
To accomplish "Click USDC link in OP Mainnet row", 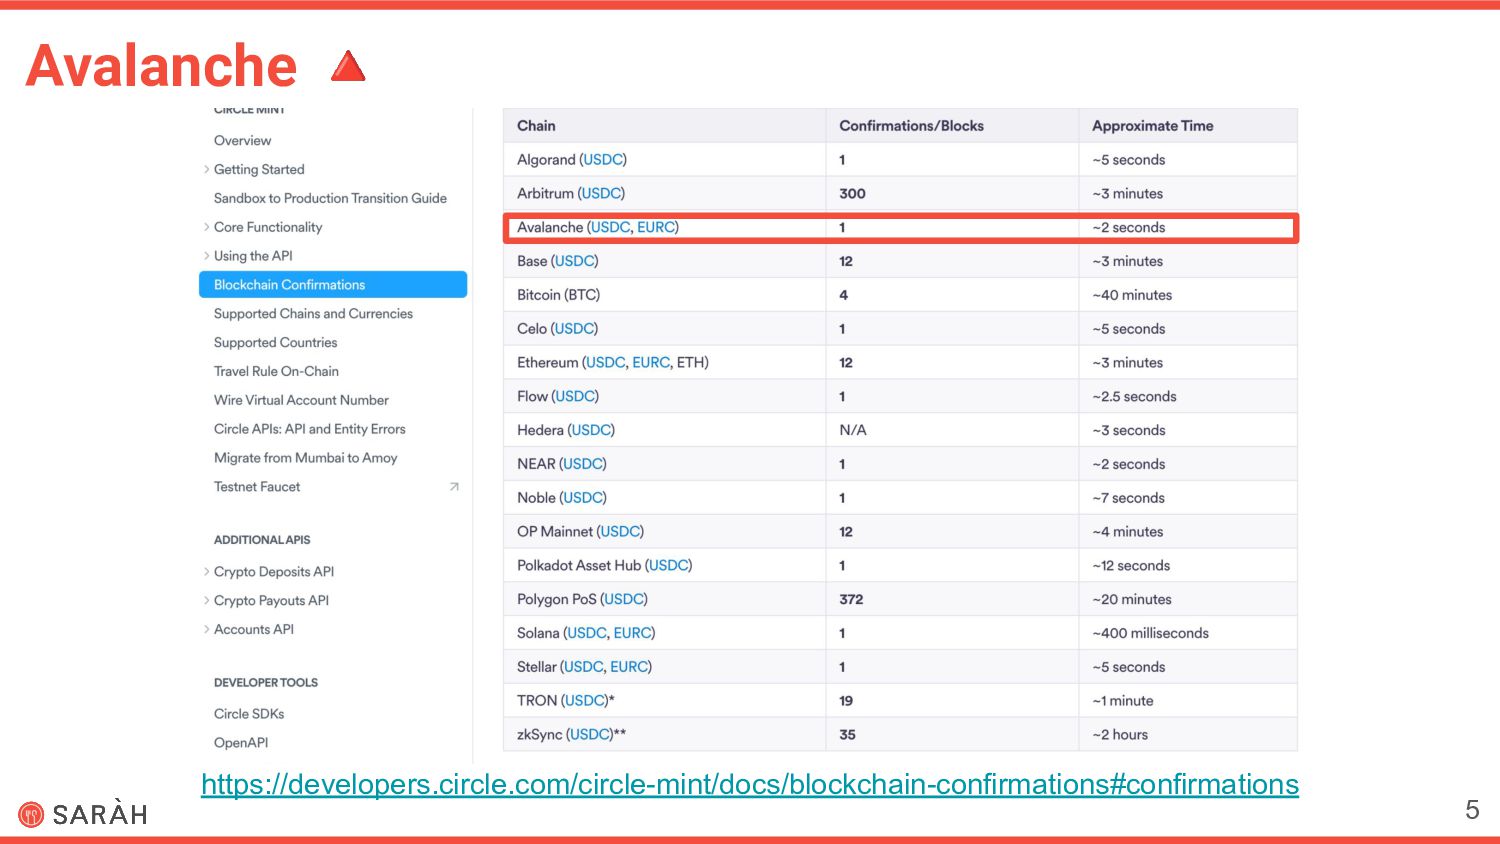I will tap(620, 532).
